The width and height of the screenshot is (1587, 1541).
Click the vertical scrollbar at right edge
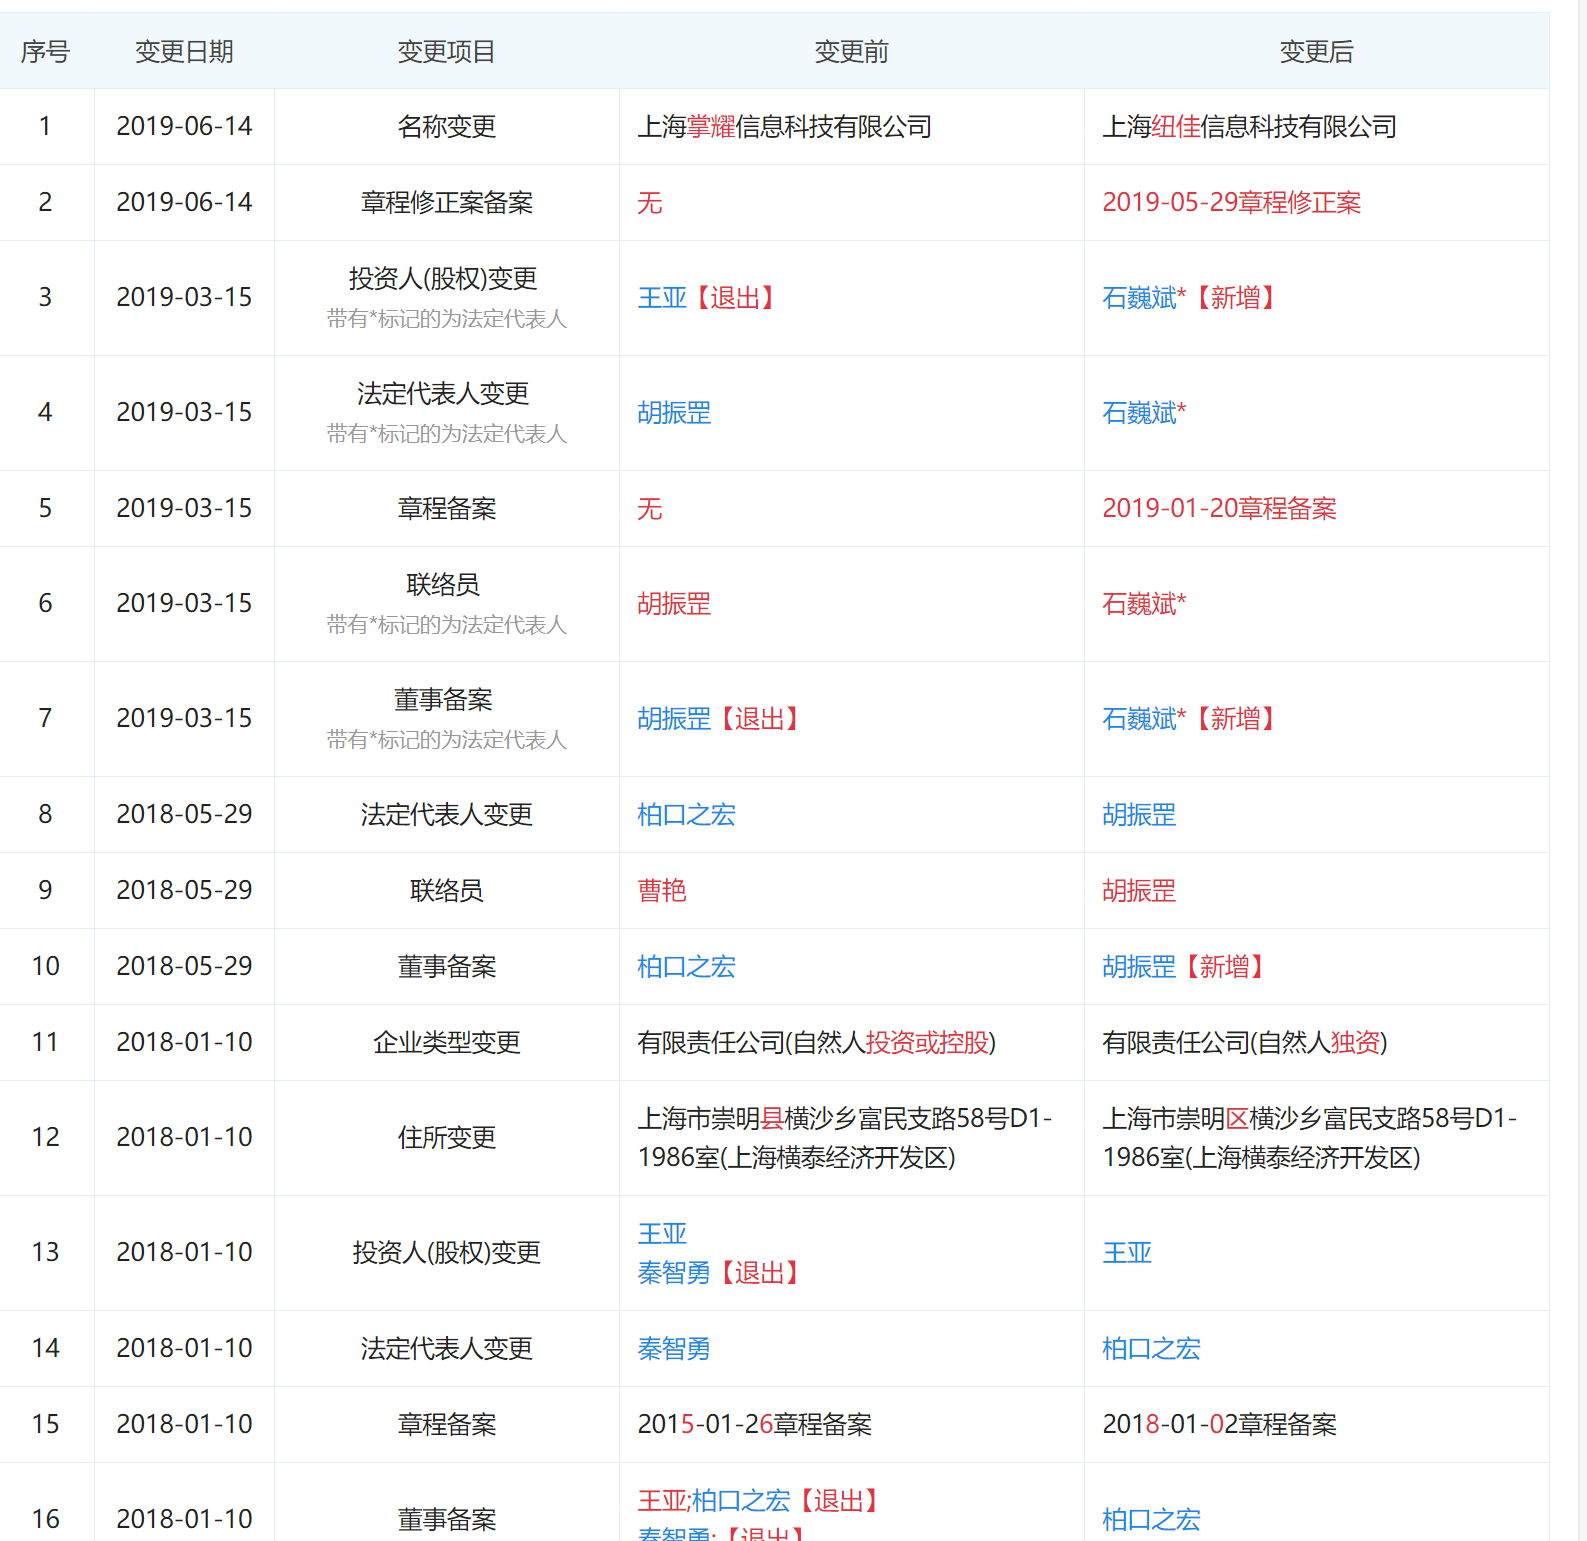1582,770
